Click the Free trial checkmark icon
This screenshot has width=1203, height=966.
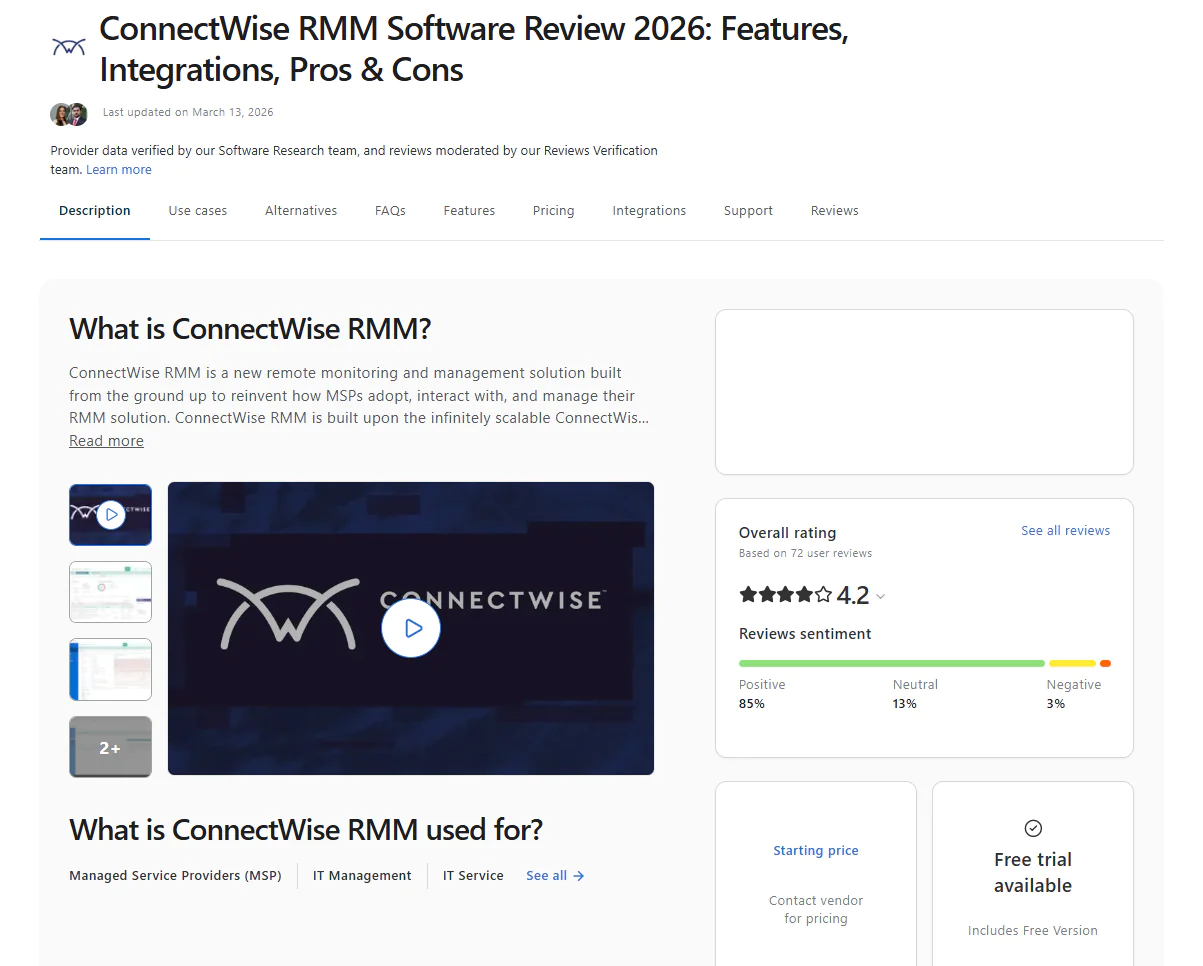1033,828
